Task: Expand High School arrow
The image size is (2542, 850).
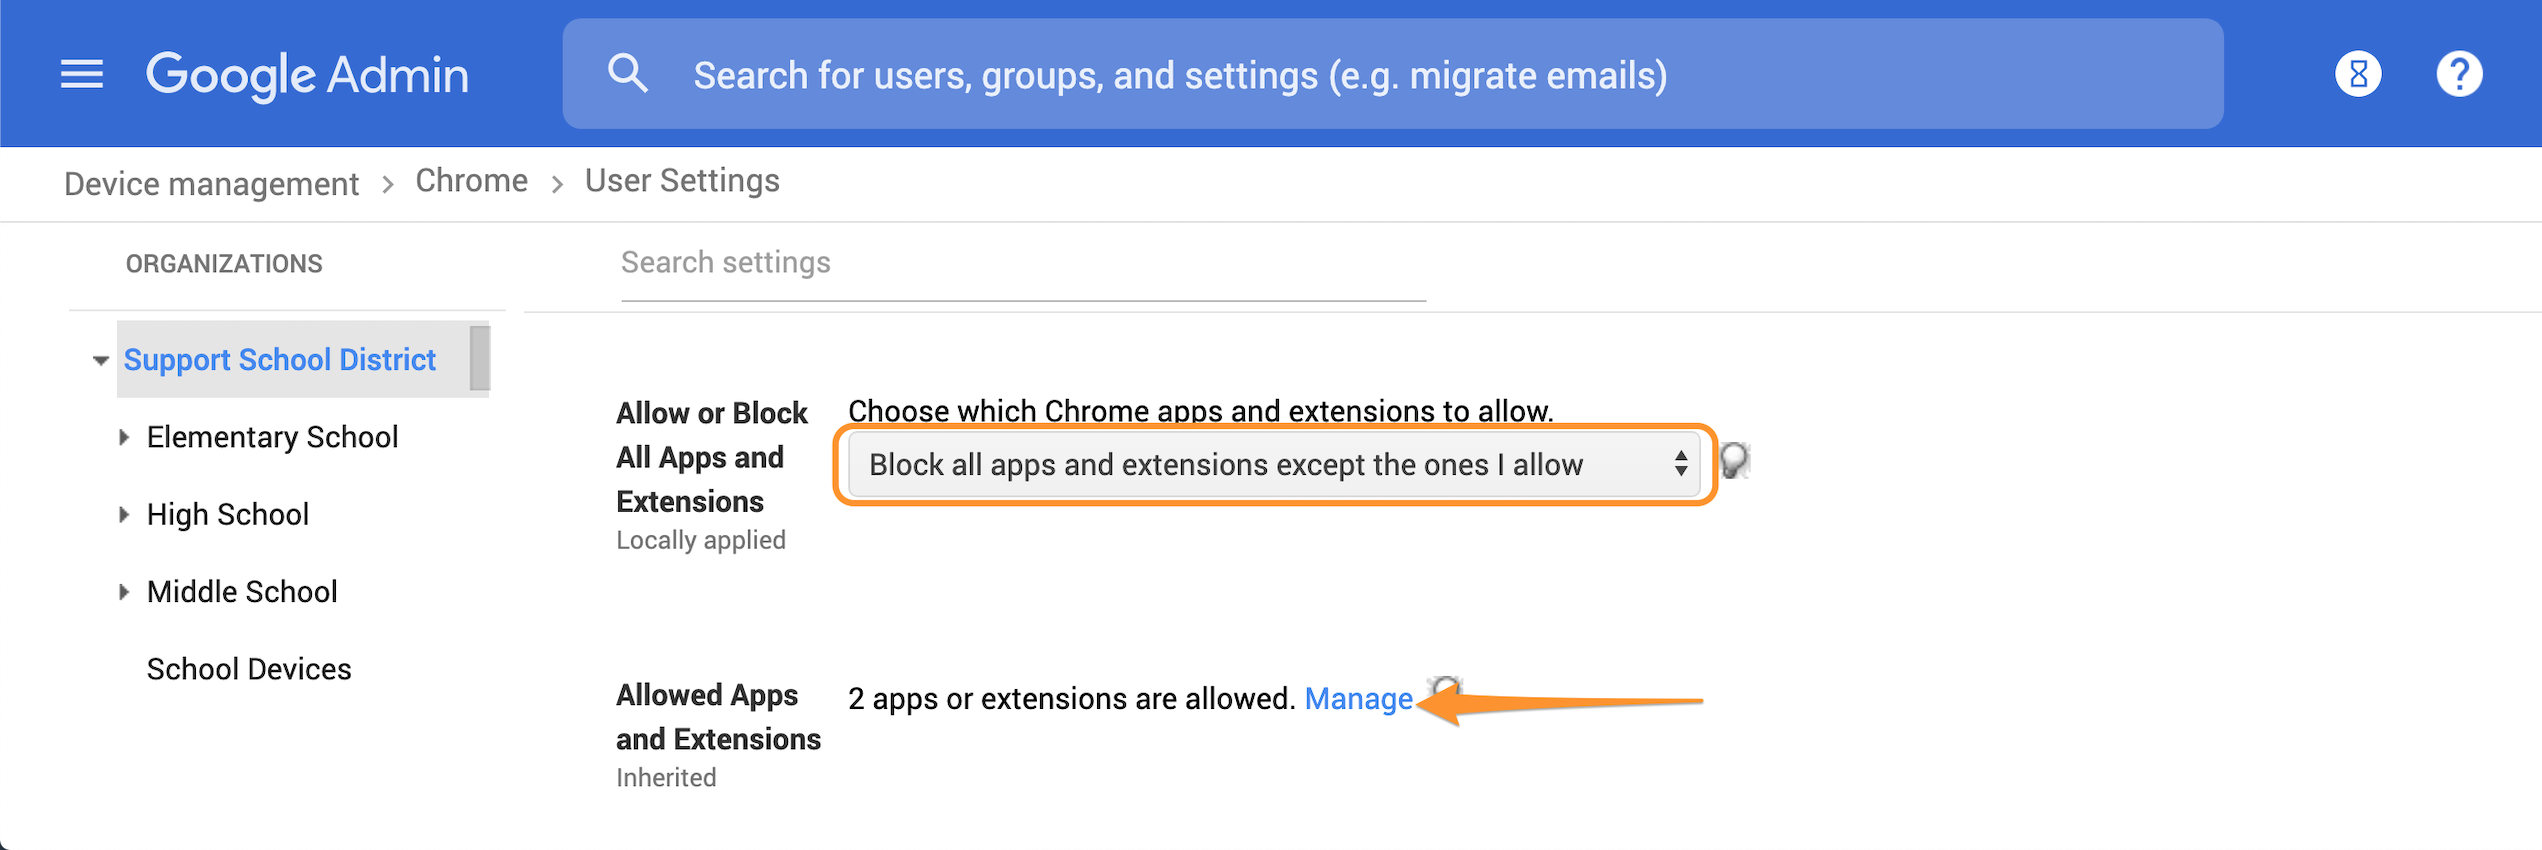Action: tap(124, 515)
